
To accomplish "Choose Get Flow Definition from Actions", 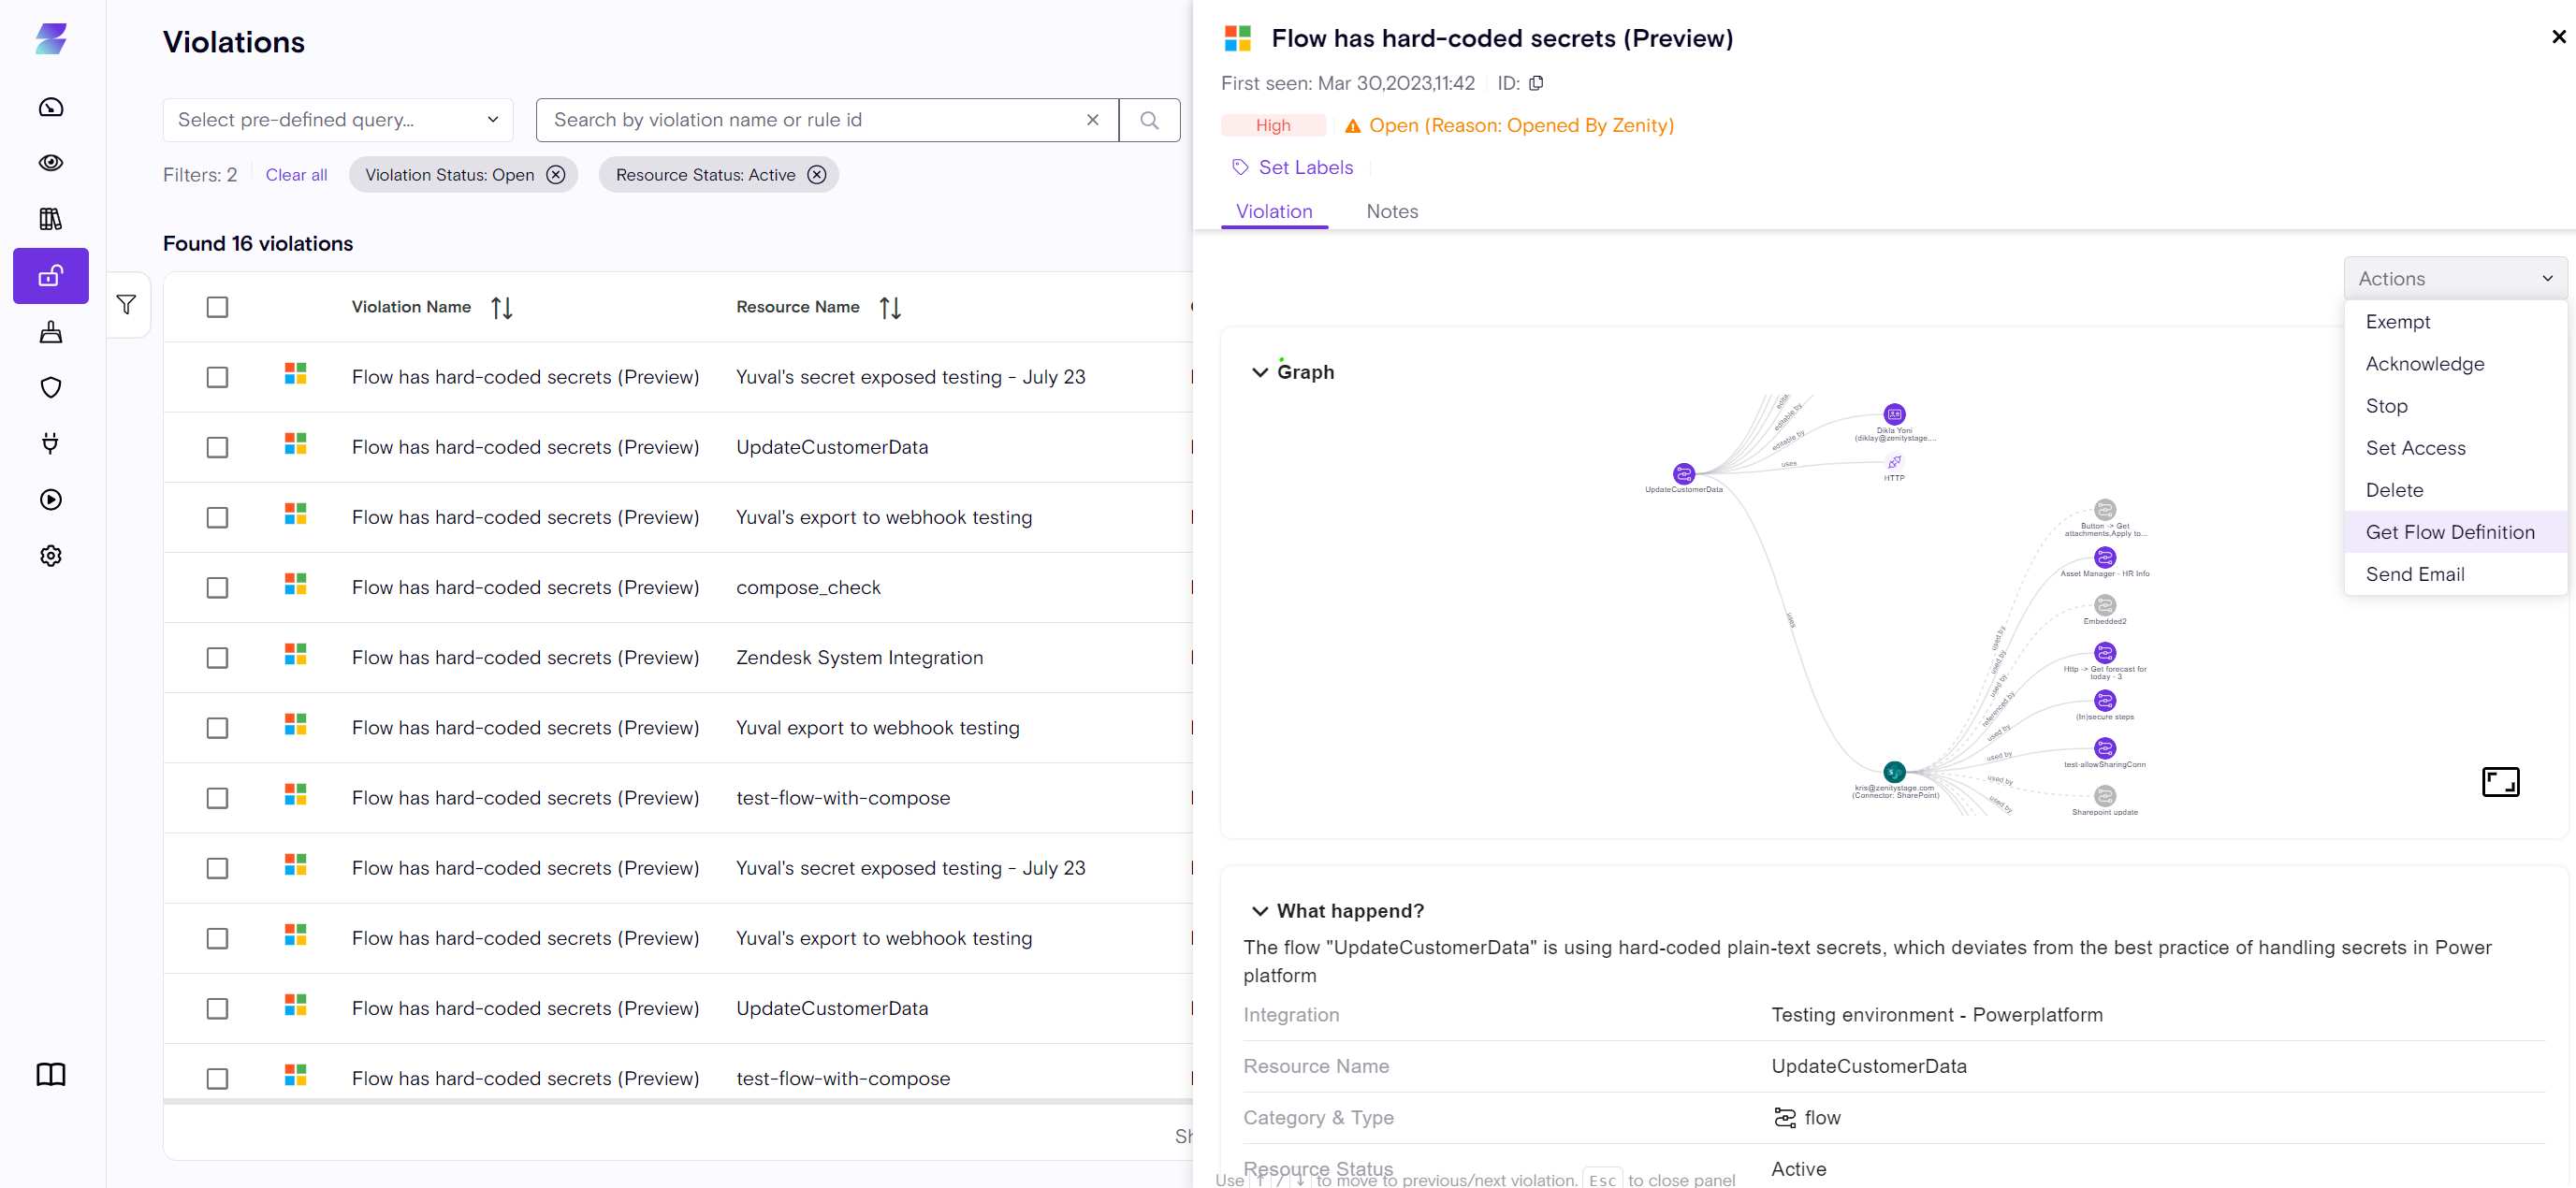I will [x=2449, y=532].
